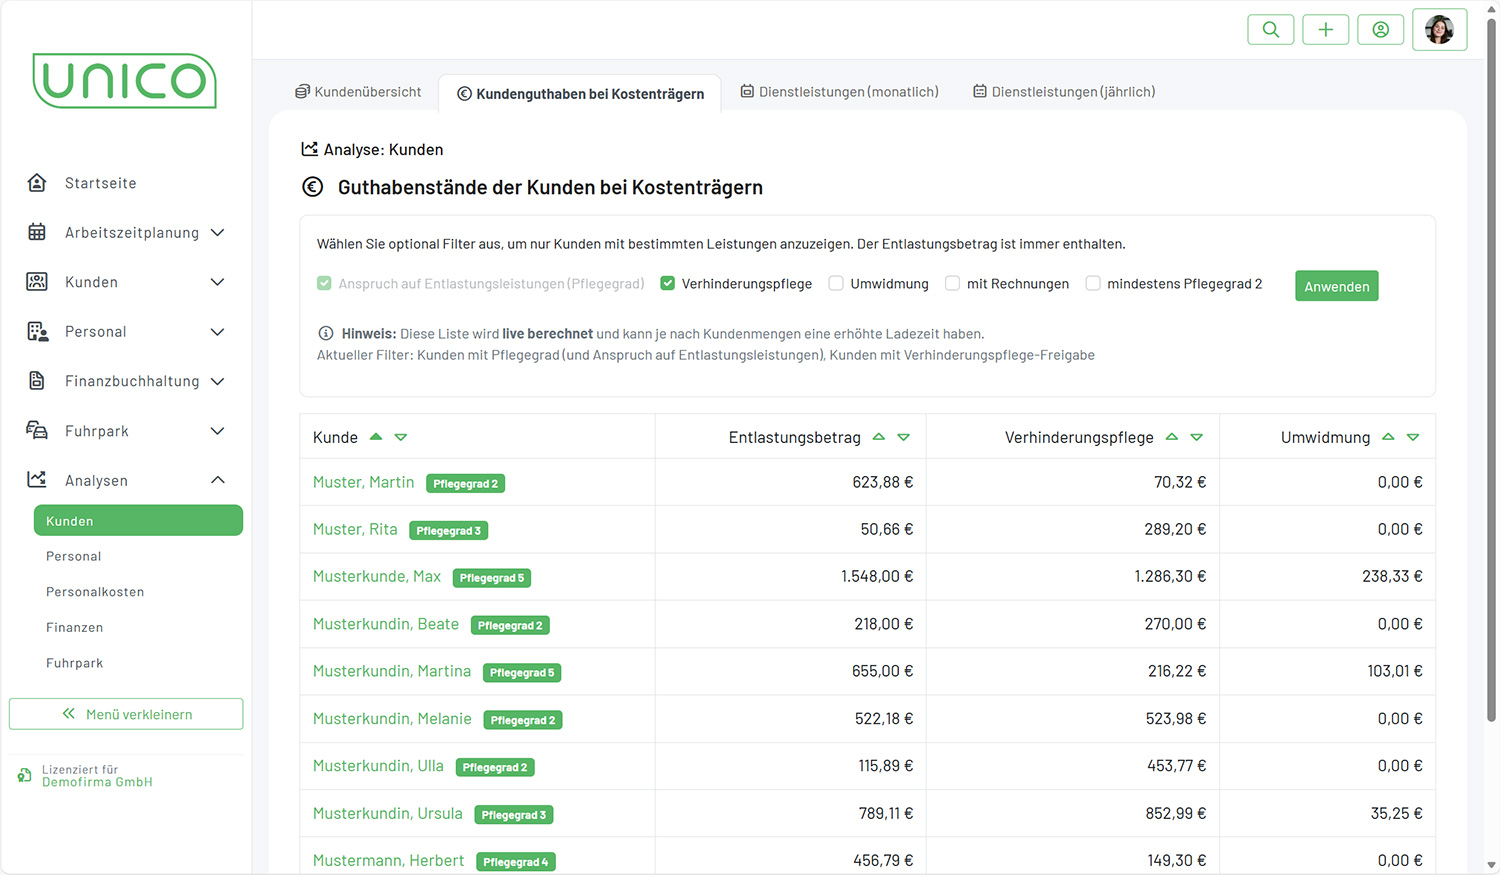This screenshot has width=1500, height=875.
Task: Switch to Dienstleistungen (monatlich) tab
Action: [839, 92]
